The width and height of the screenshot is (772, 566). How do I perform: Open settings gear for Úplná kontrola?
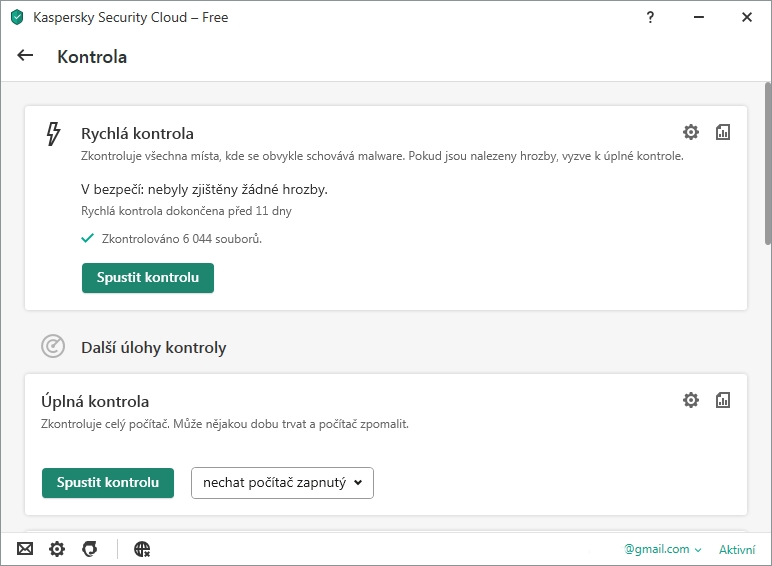click(691, 400)
